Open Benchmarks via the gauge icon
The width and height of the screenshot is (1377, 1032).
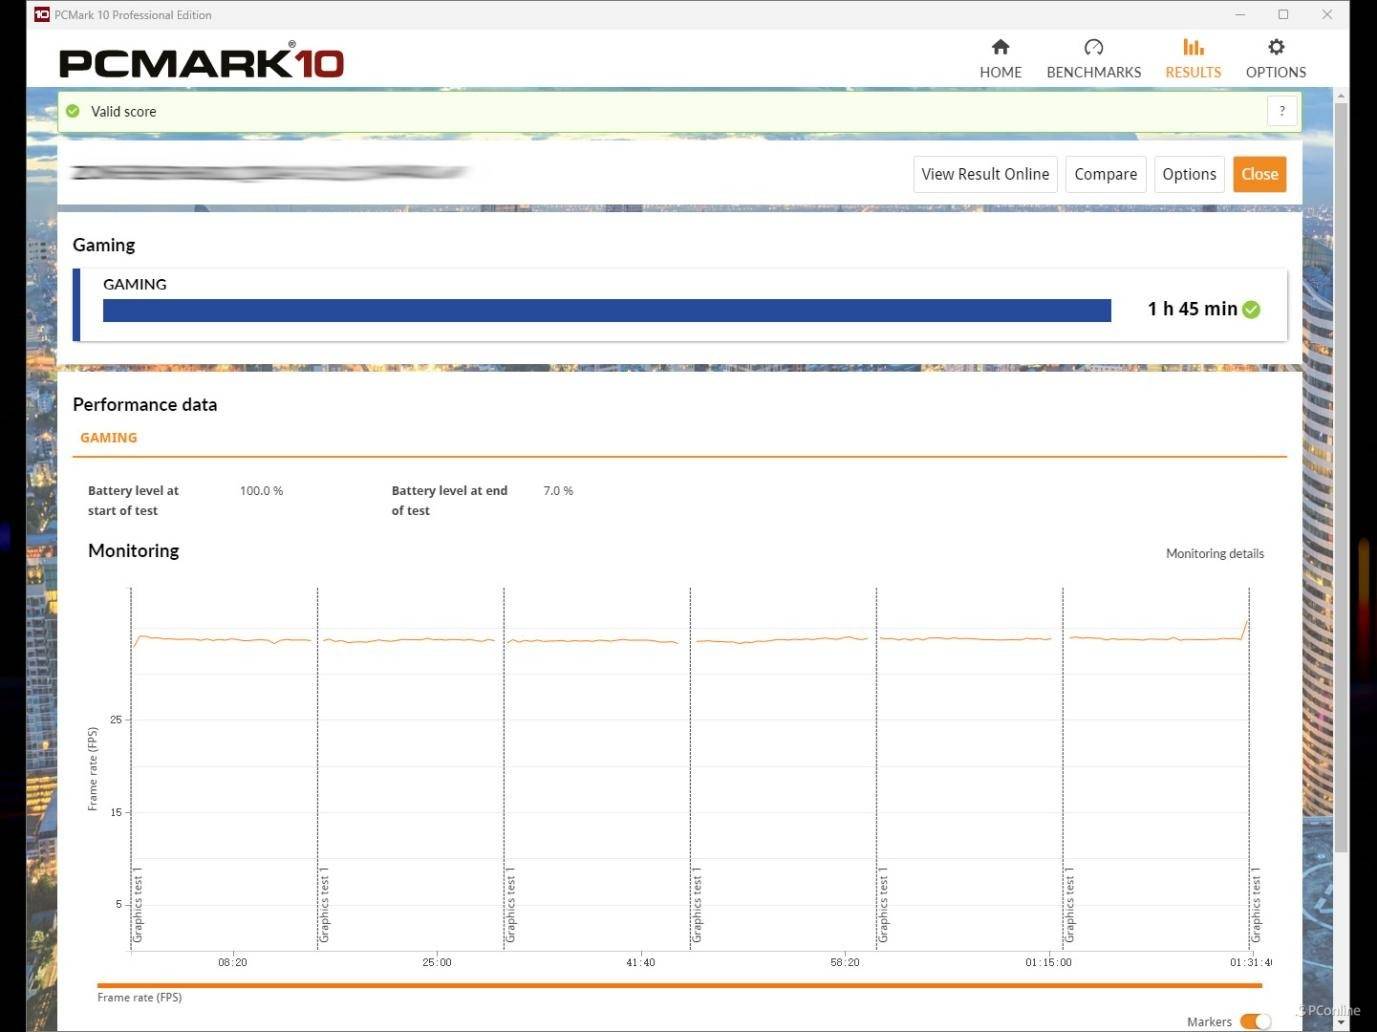click(1093, 47)
